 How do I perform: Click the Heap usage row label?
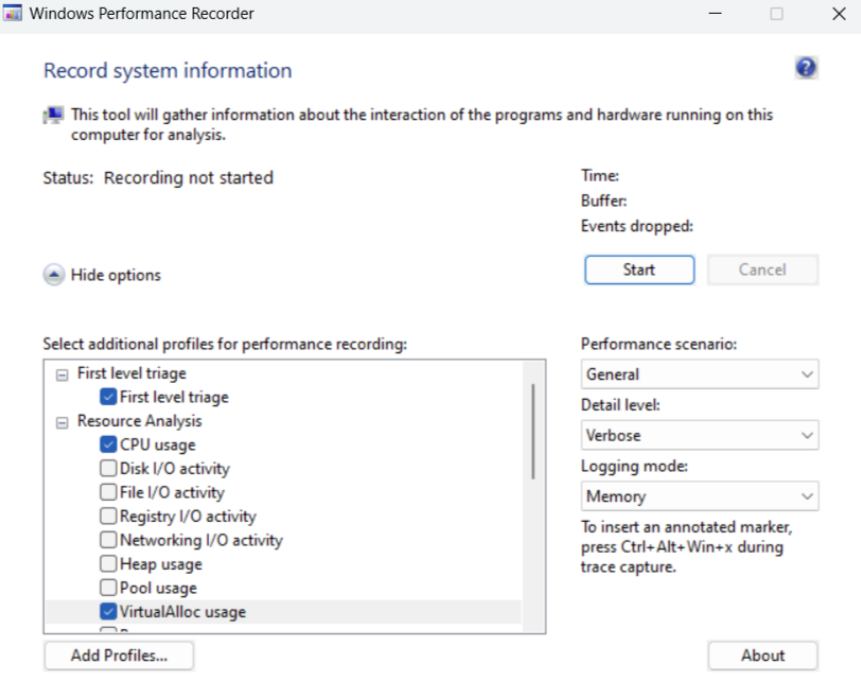(161, 564)
